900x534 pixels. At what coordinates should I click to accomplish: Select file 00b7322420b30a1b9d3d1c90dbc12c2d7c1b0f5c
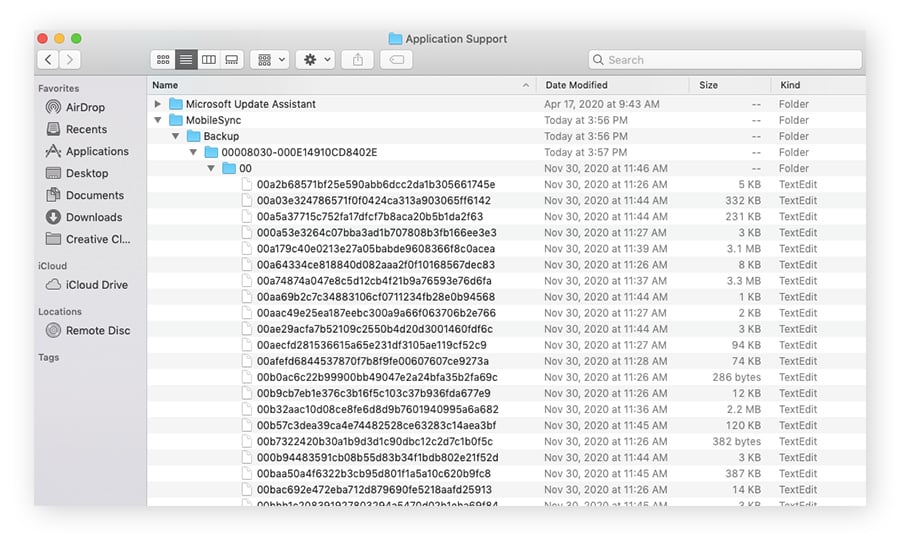pos(375,442)
